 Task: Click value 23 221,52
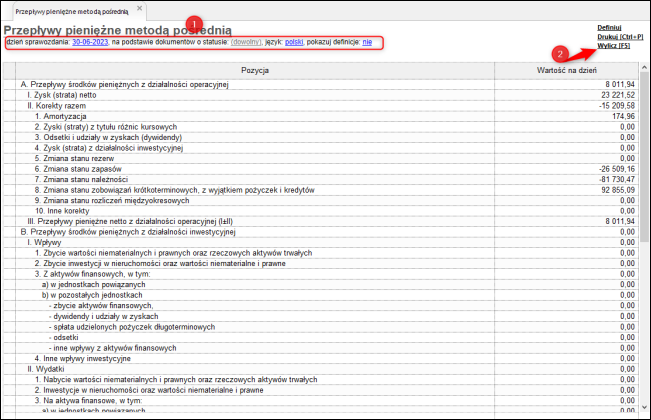click(618, 95)
